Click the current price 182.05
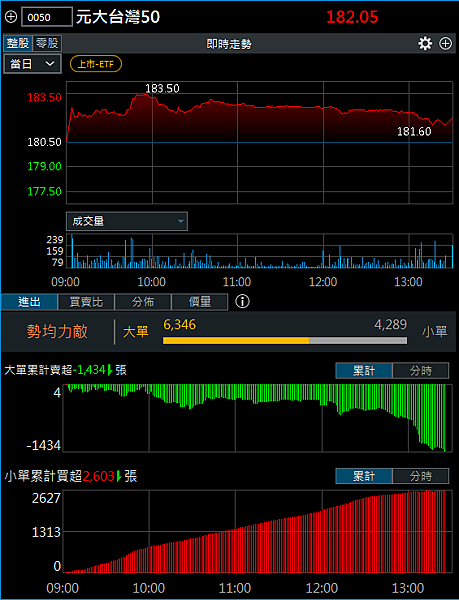This screenshot has width=459, height=600. pos(352,17)
